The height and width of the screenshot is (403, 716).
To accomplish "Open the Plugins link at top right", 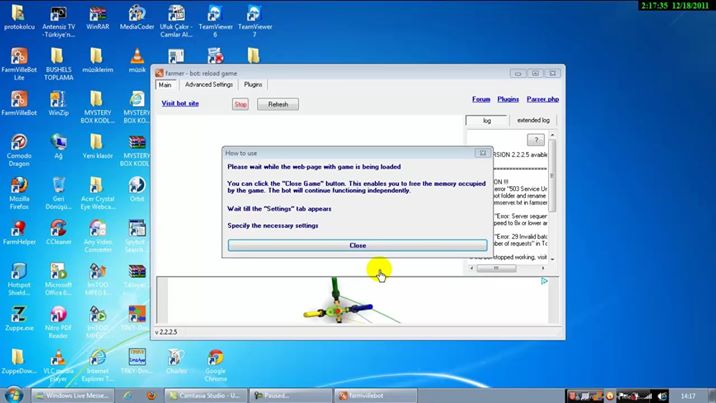I will (x=508, y=99).
